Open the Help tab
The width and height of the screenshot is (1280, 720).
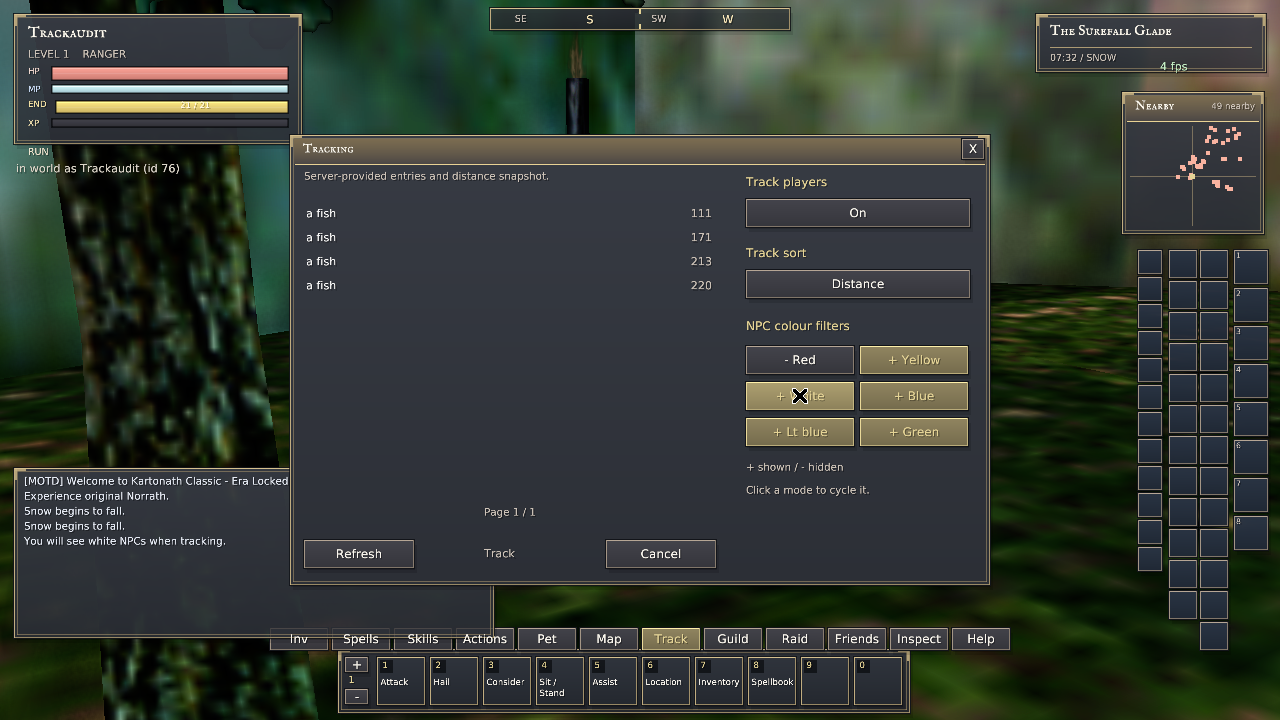[x=981, y=639]
